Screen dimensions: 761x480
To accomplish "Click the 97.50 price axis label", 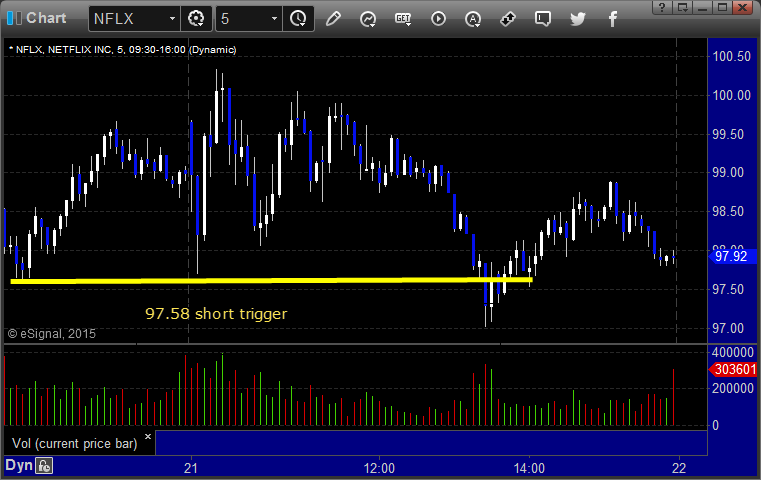I will click(x=728, y=290).
